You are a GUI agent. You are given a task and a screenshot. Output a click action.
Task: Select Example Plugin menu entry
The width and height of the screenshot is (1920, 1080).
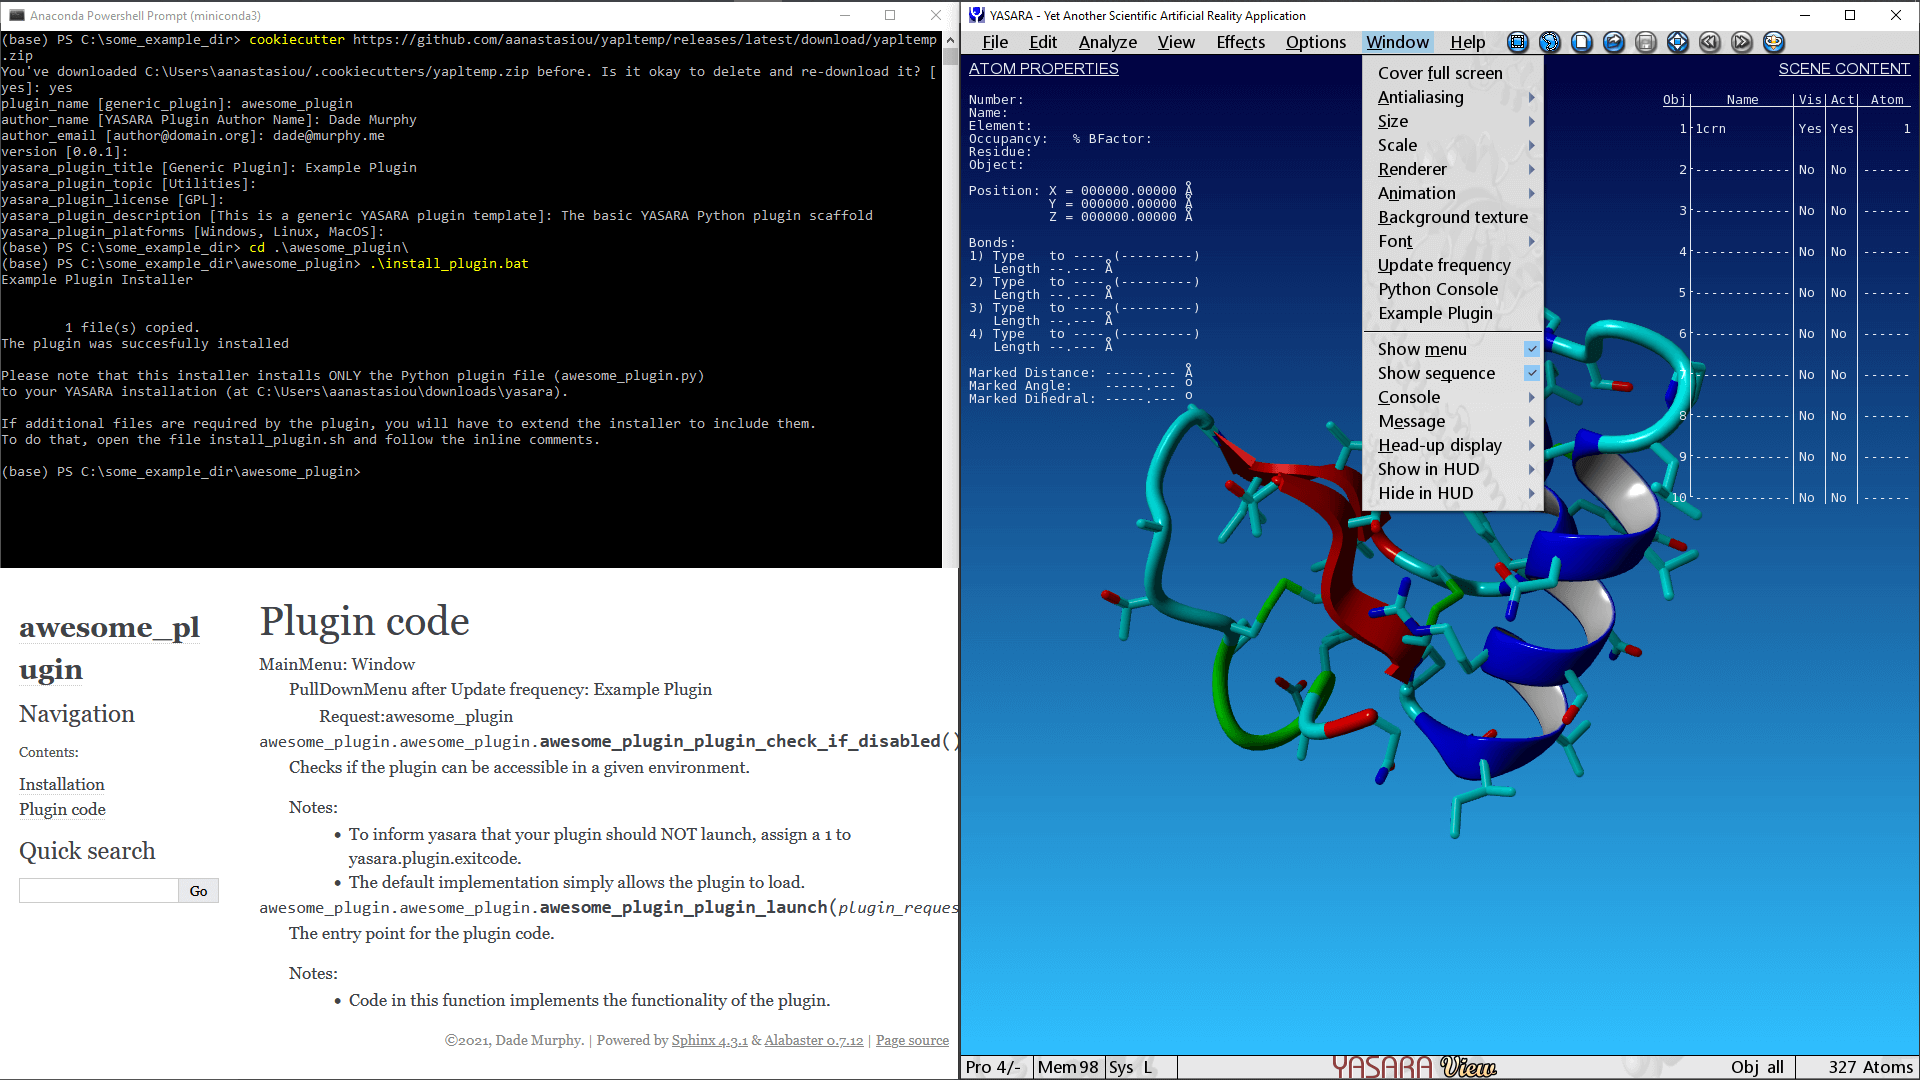point(1435,313)
